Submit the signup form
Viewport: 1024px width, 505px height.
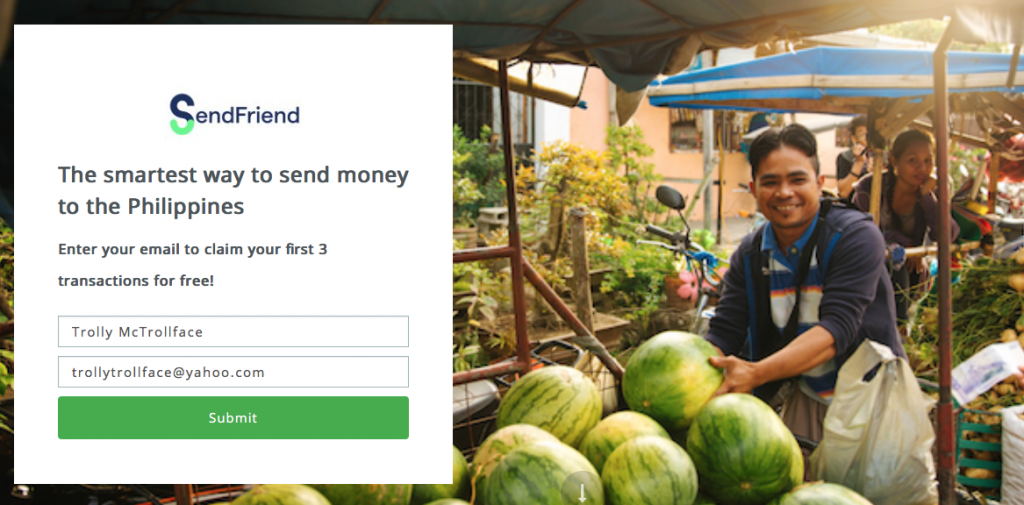point(233,417)
